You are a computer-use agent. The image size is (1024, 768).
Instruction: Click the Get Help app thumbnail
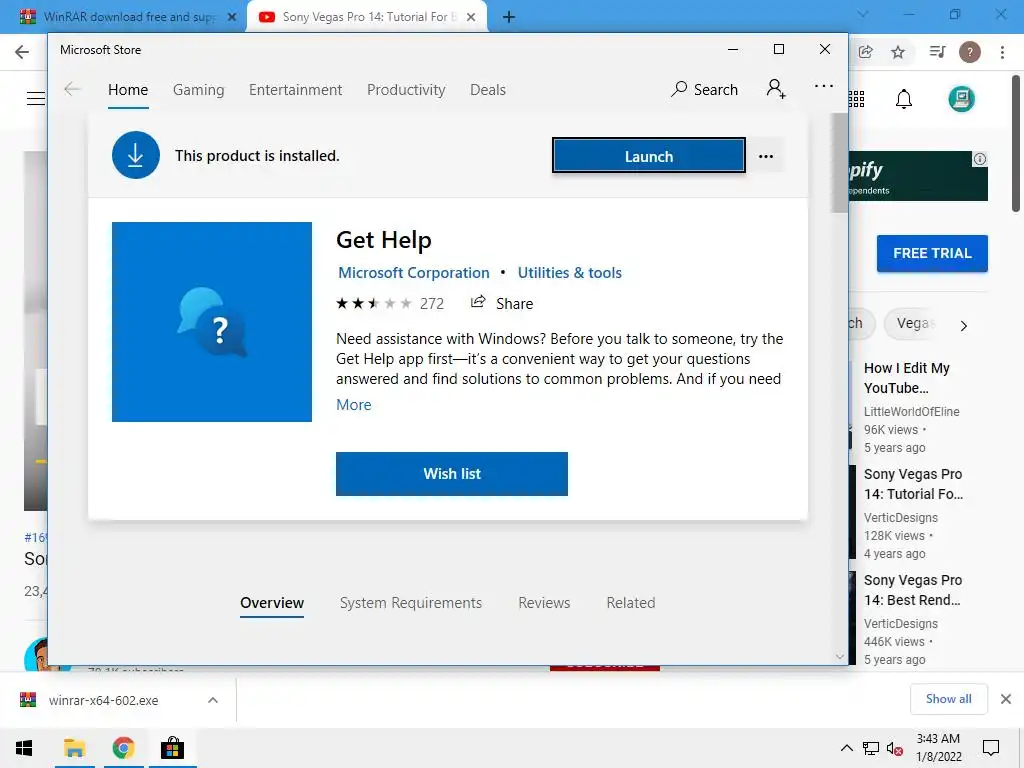point(212,322)
